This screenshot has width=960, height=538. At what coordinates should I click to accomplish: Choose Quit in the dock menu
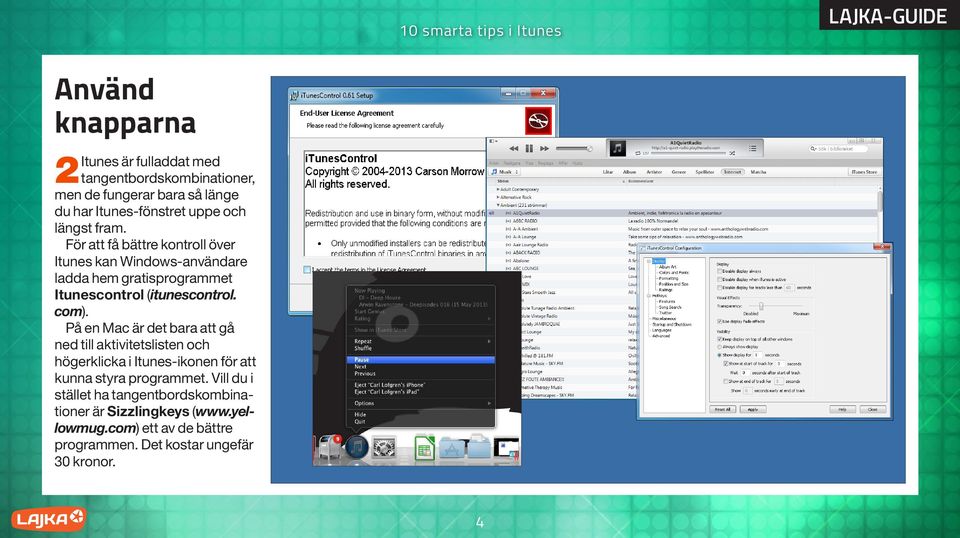[x=421, y=422]
